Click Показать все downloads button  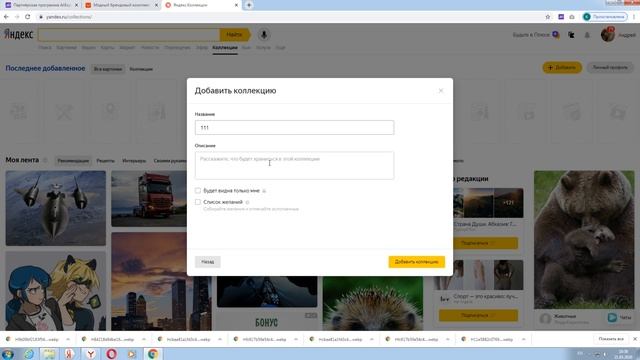611,339
